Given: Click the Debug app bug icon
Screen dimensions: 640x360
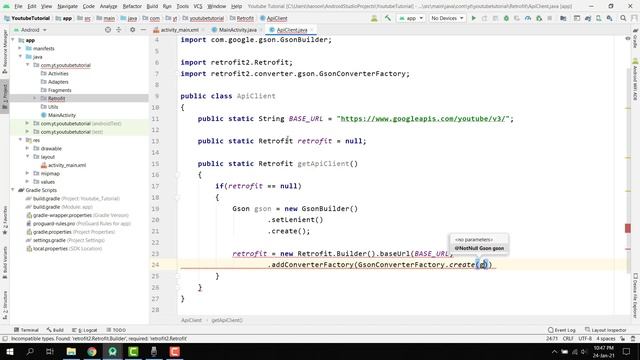Looking at the screenshot, I should [x=506, y=18].
